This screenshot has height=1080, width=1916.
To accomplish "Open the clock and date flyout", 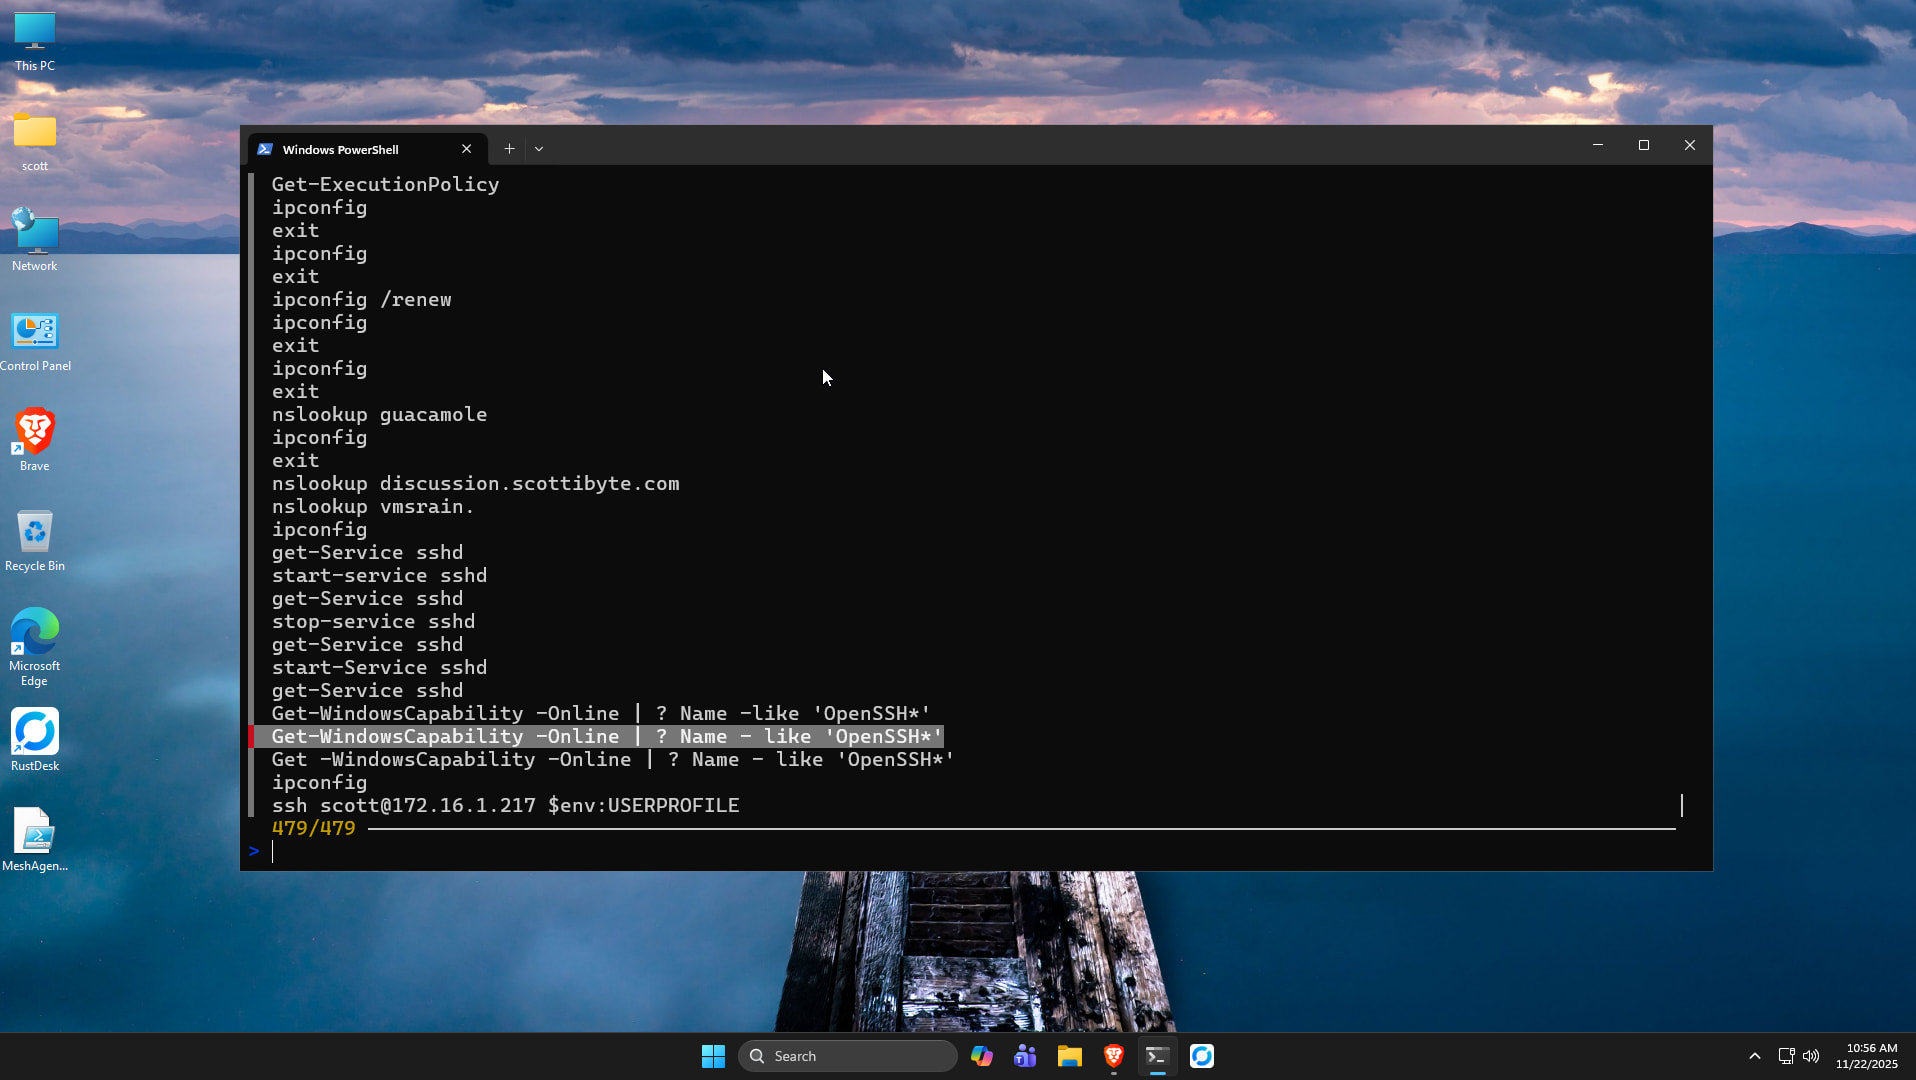I will click(x=1866, y=1056).
